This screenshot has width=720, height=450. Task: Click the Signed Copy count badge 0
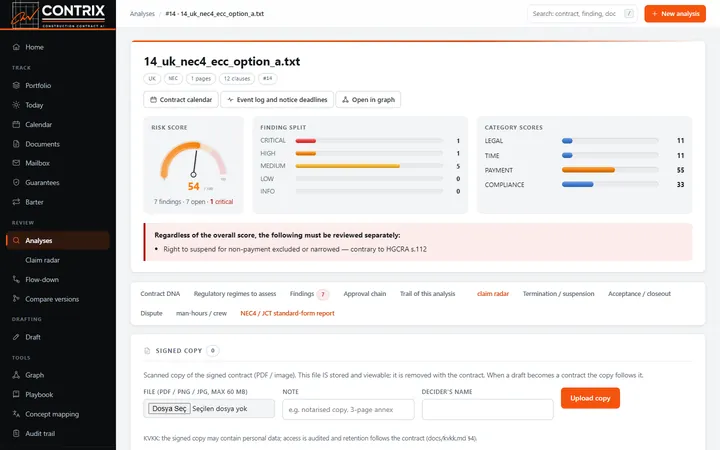click(x=213, y=351)
